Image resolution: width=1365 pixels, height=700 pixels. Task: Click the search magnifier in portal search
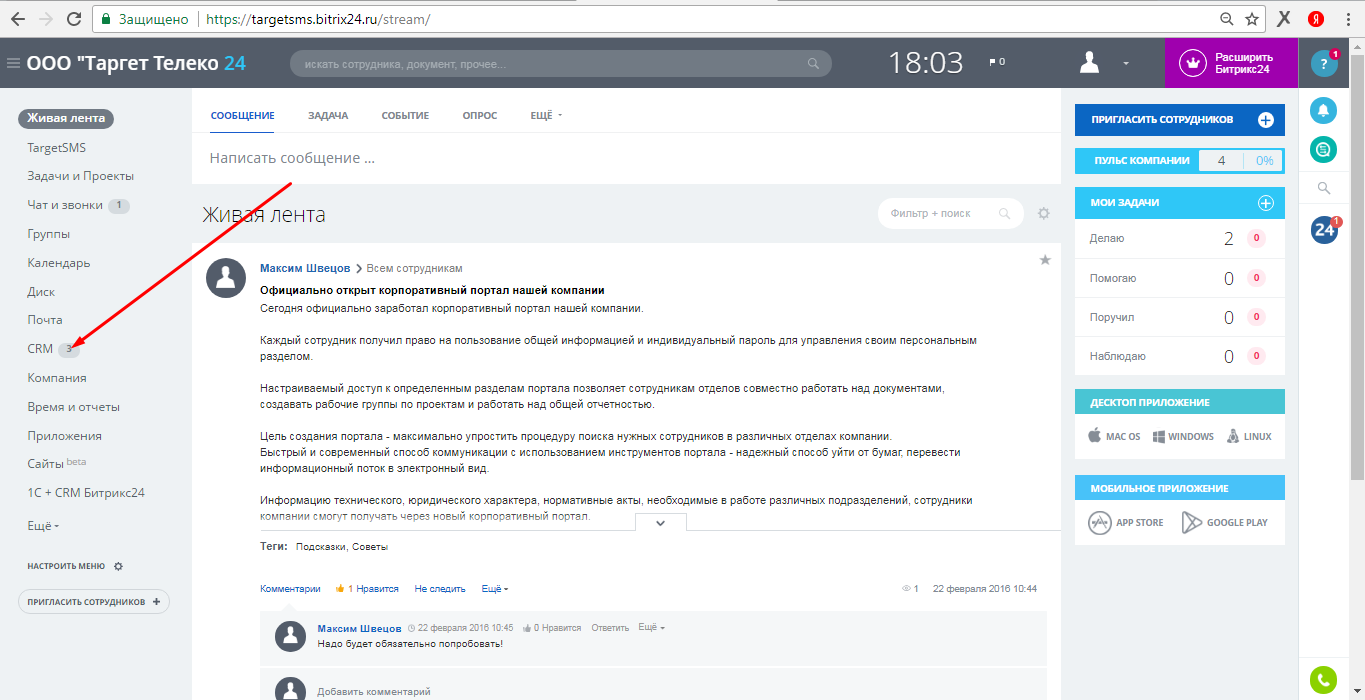[x=813, y=64]
